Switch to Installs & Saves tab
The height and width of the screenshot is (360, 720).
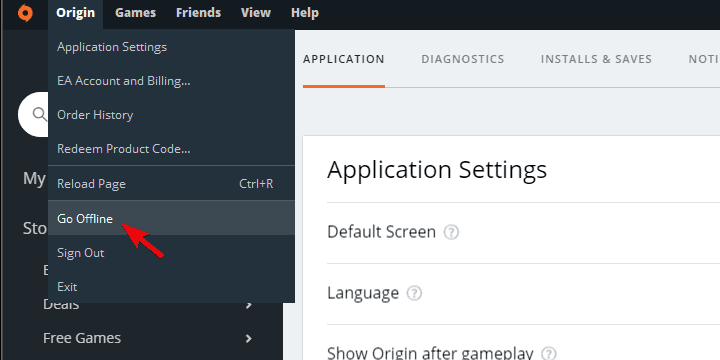tap(596, 59)
